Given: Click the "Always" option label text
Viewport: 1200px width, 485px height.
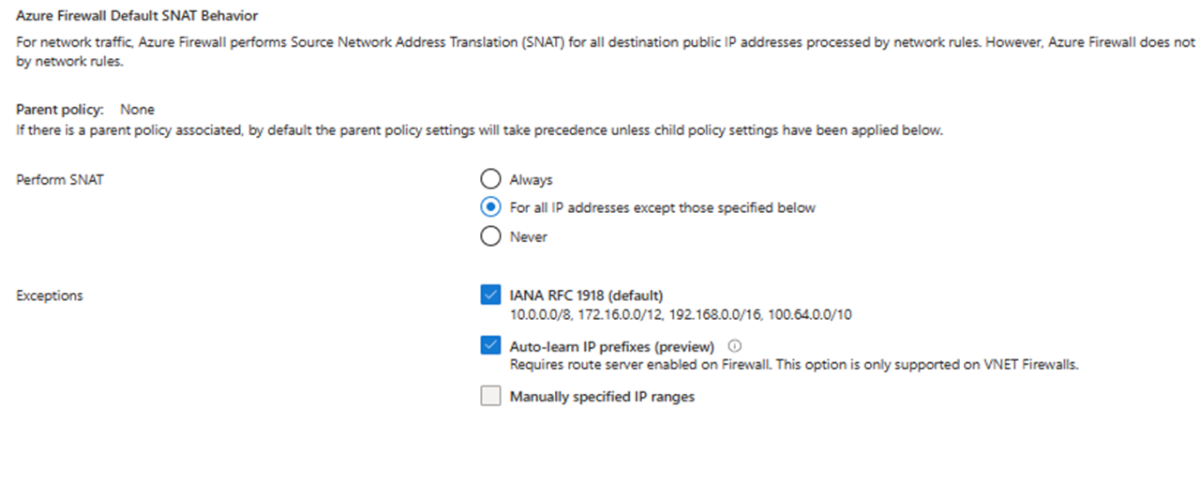Looking at the screenshot, I should point(531,180).
